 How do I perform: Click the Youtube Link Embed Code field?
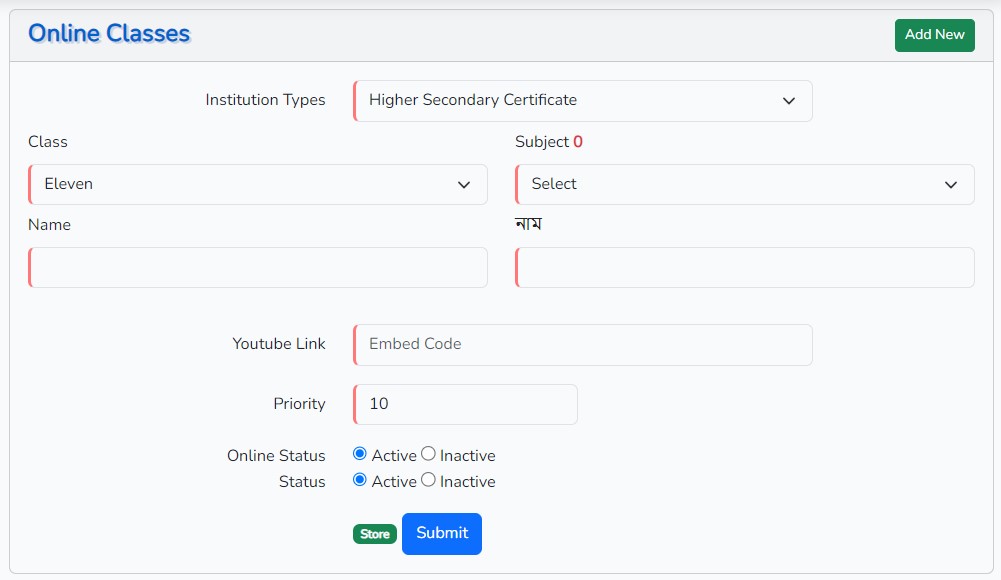582,345
